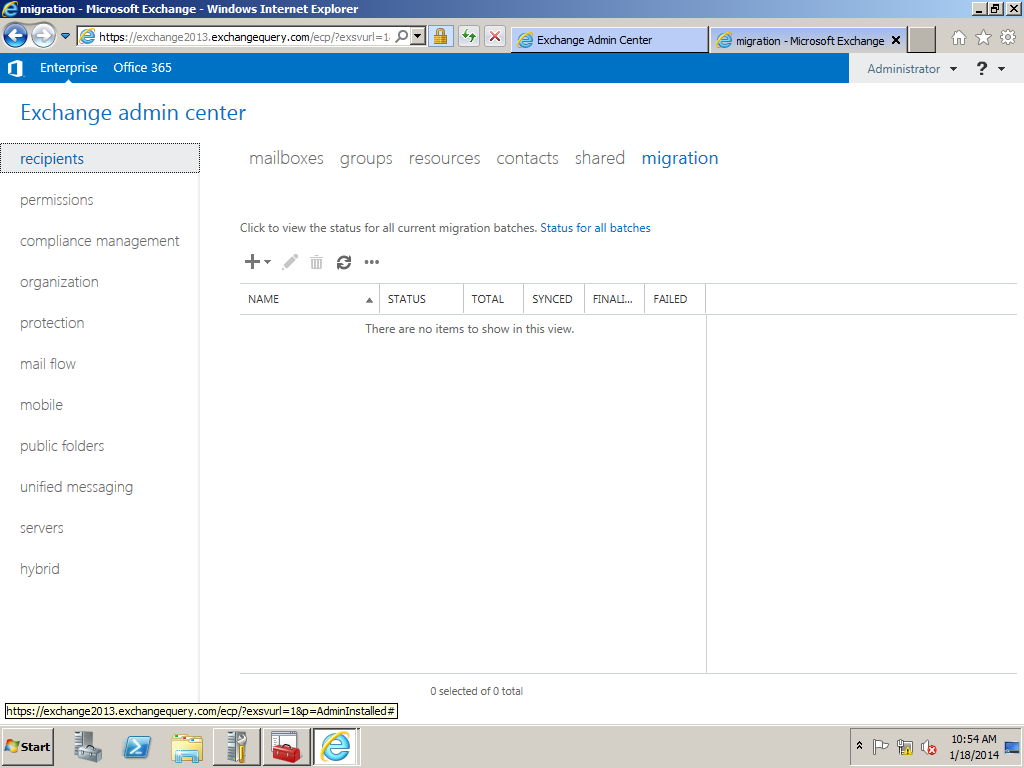This screenshot has width=1024, height=768.
Task: Select mail flow in the left navigation
Action: pyautogui.click(x=48, y=364)
